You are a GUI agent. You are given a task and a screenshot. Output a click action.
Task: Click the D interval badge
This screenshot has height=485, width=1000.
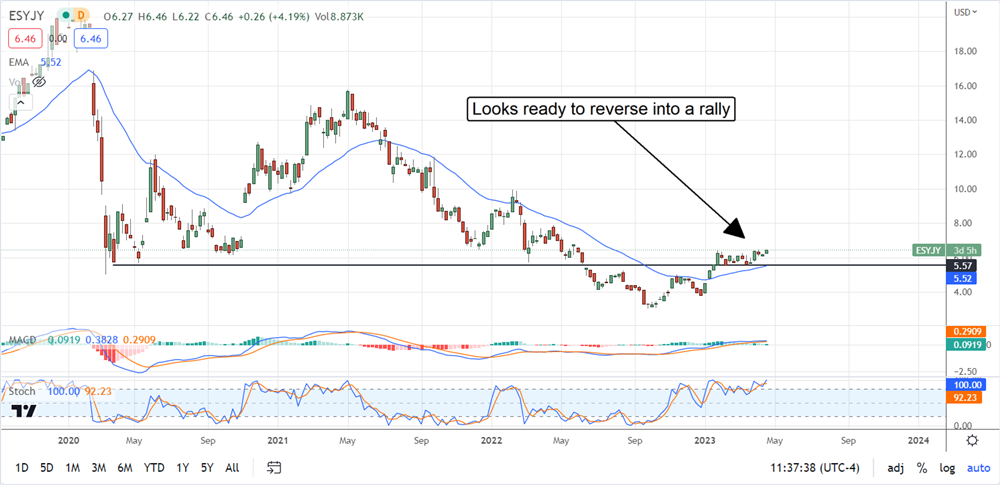81,16
